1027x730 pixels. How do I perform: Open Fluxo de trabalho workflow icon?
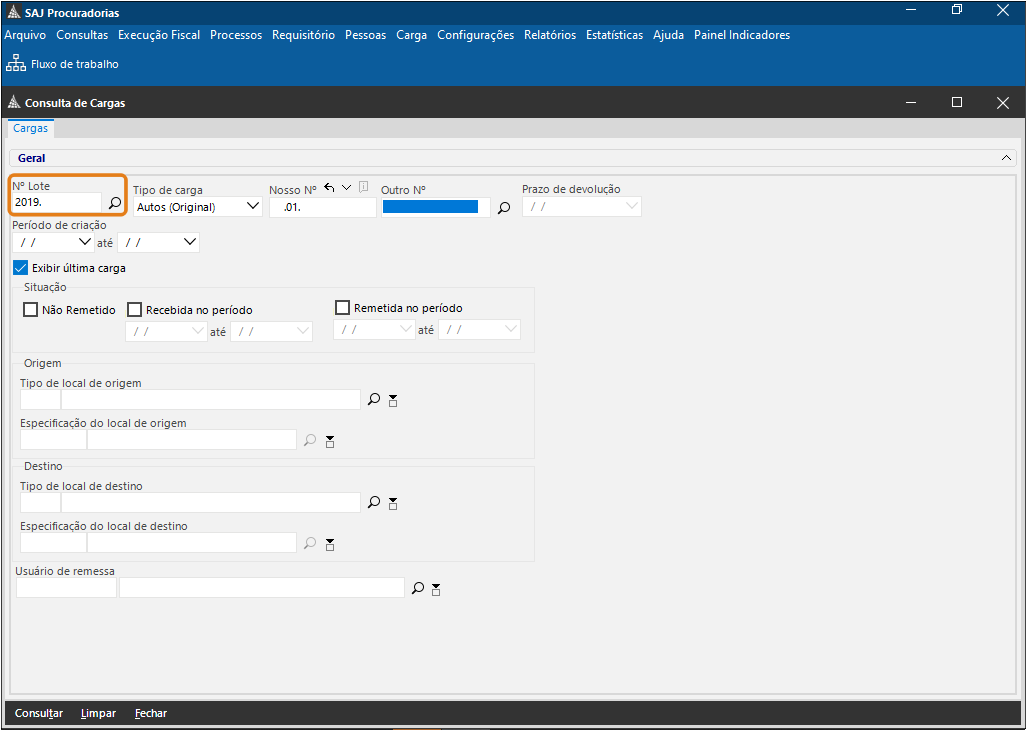[15, 64]
